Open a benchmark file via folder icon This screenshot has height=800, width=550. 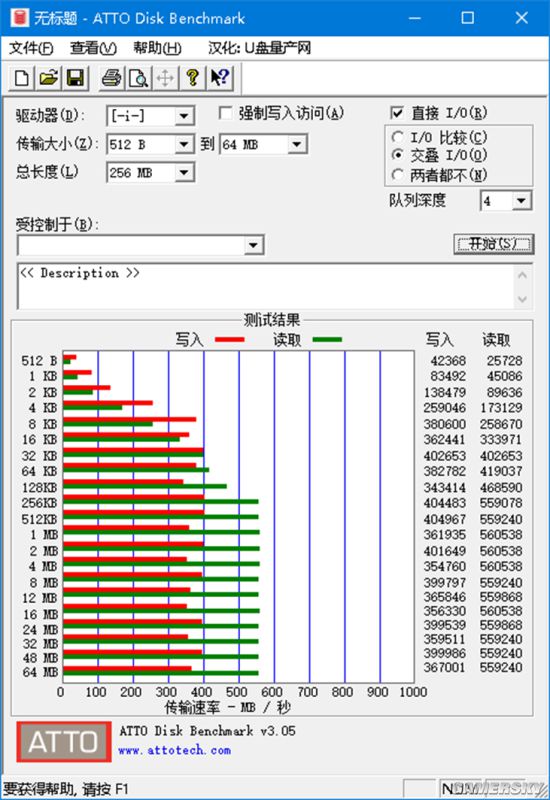(48, 79)
